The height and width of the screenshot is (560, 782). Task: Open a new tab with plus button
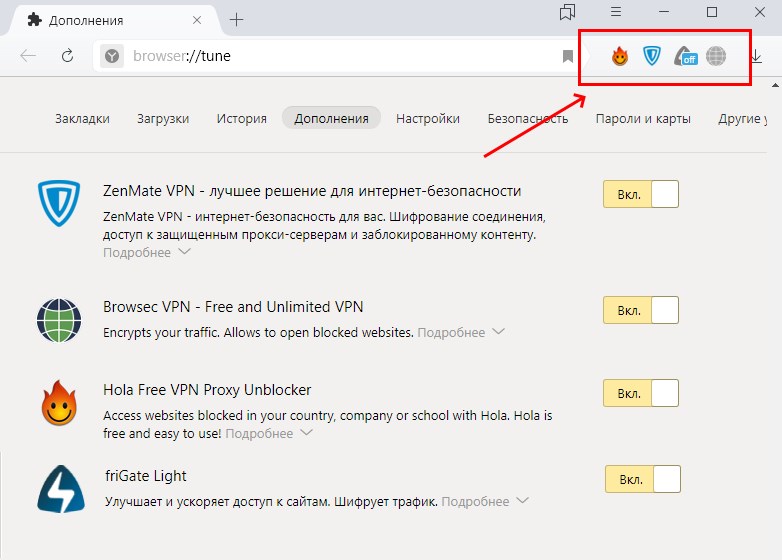tap(236, 19)
